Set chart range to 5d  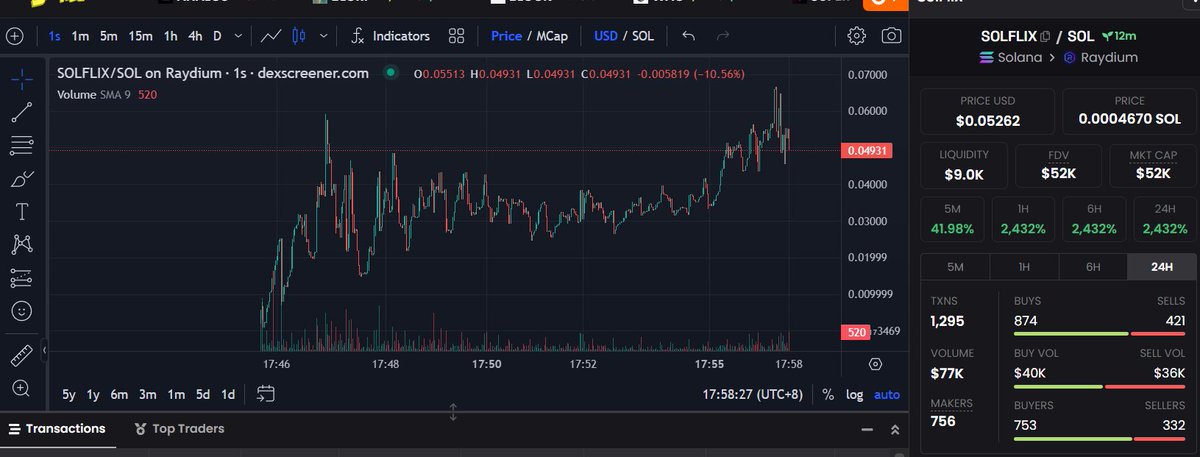pos(203,394)
